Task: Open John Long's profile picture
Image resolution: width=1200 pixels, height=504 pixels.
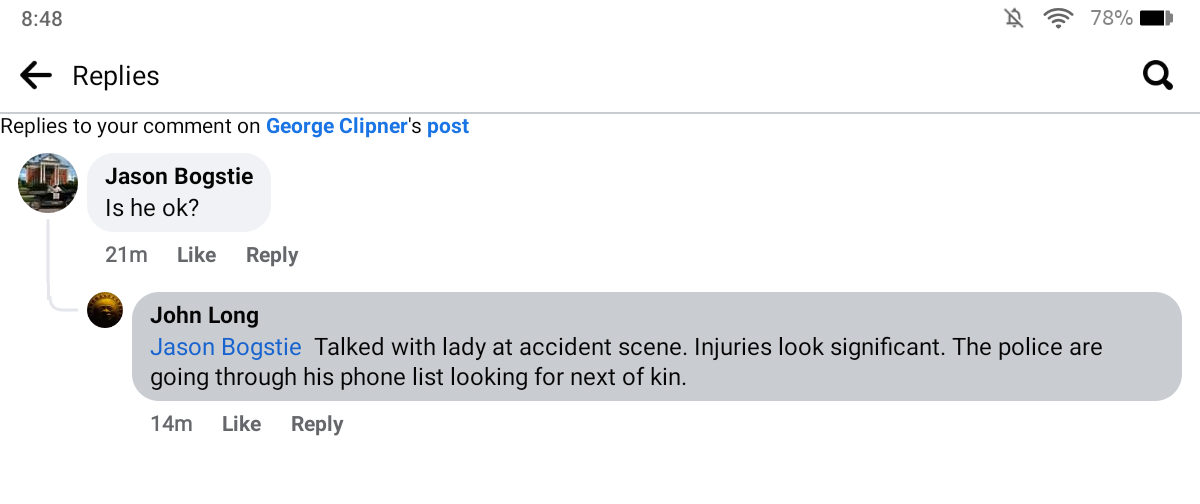Action: (105, 310)
